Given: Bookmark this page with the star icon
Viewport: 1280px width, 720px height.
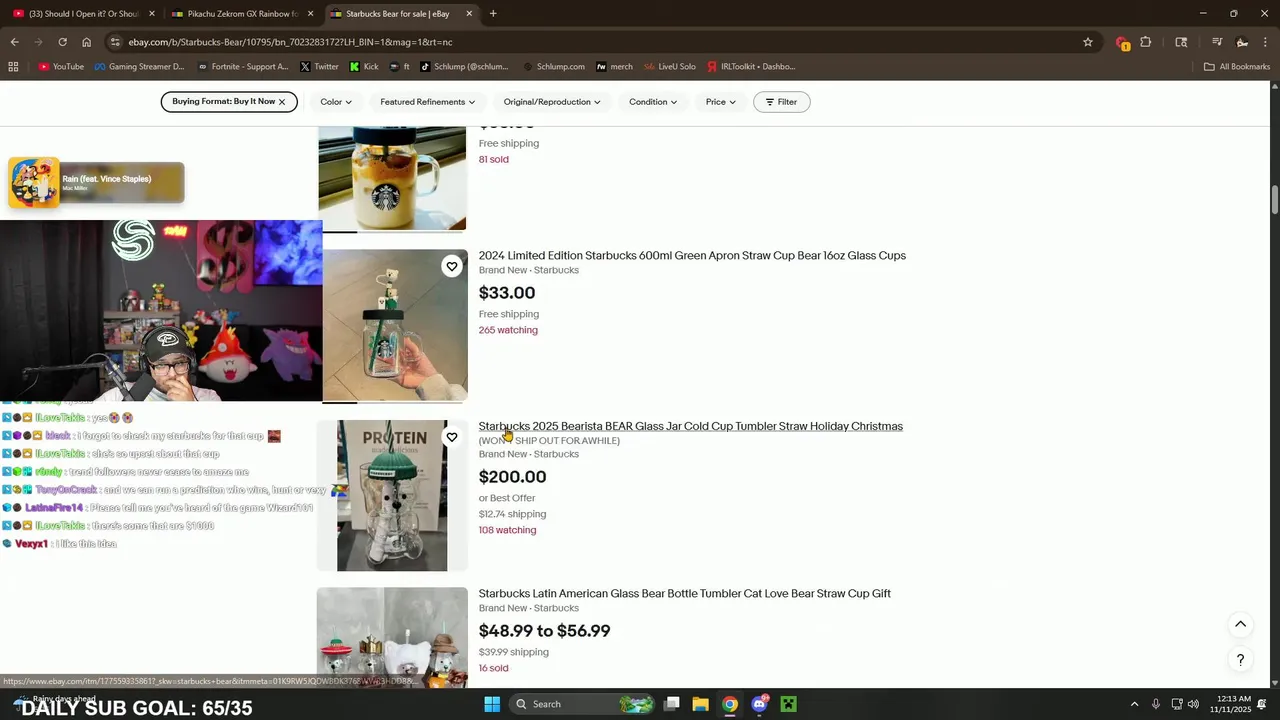Looking at the screenshot, I should tap(1088, 42).
